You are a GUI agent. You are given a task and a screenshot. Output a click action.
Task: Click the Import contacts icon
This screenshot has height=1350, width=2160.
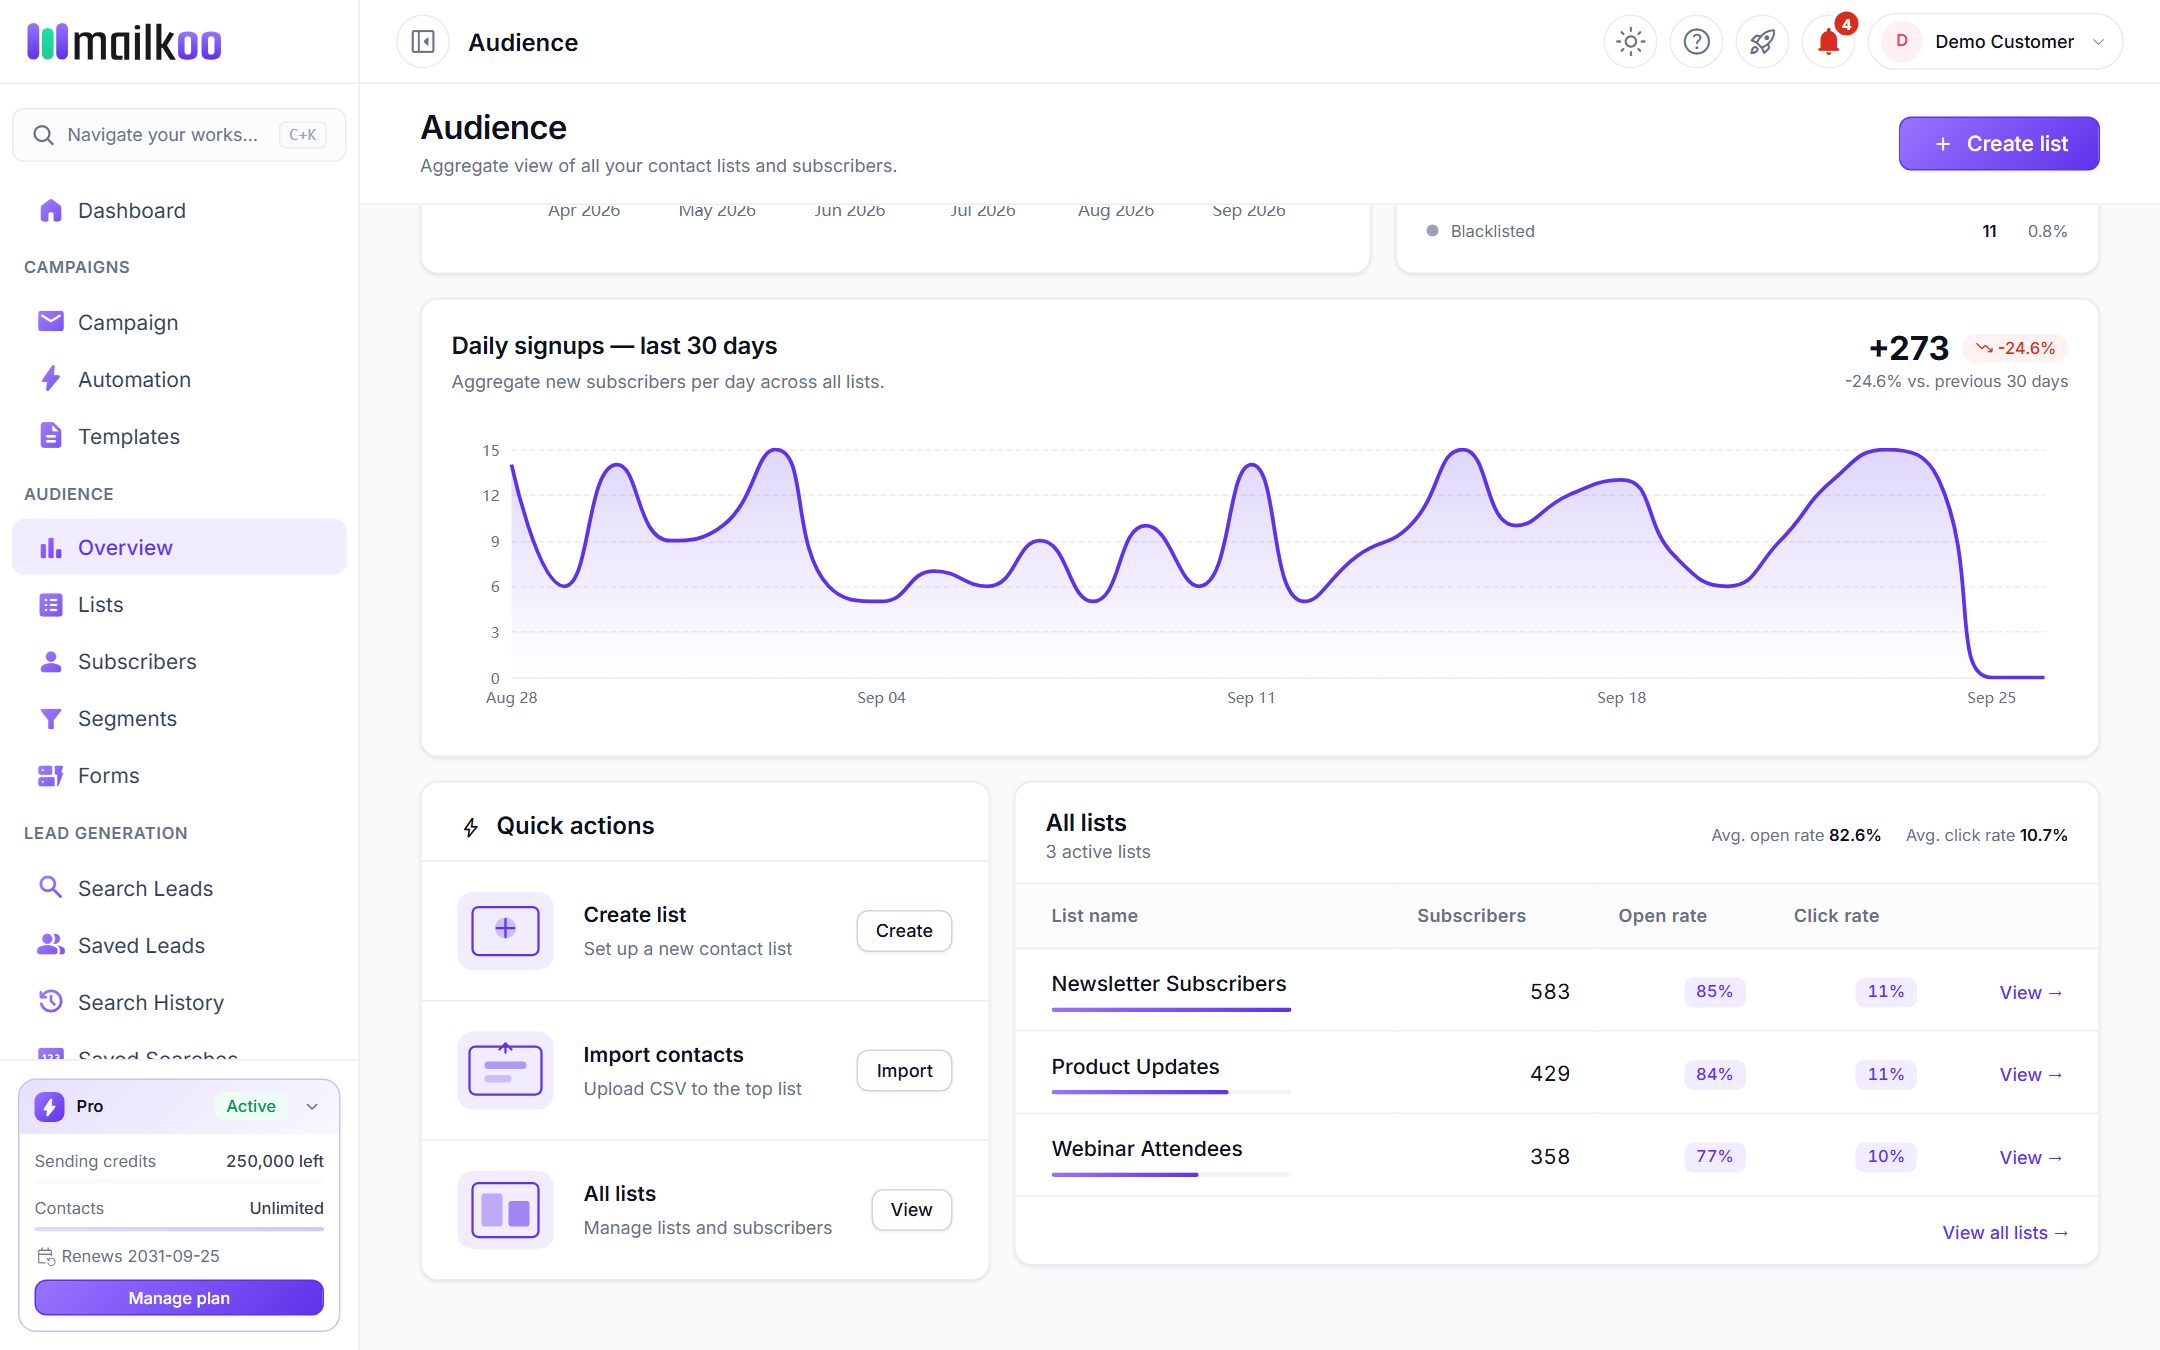(505, 1070)
